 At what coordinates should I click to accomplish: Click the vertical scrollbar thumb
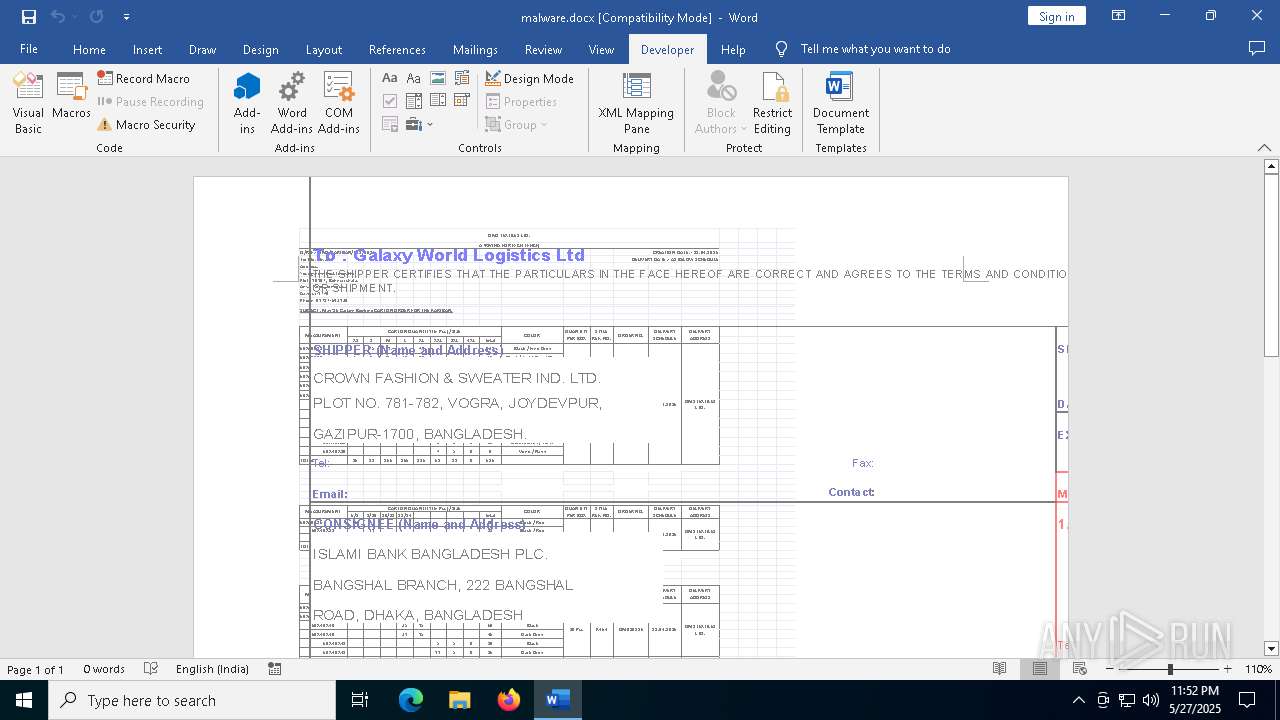[x=1271, y=265]
